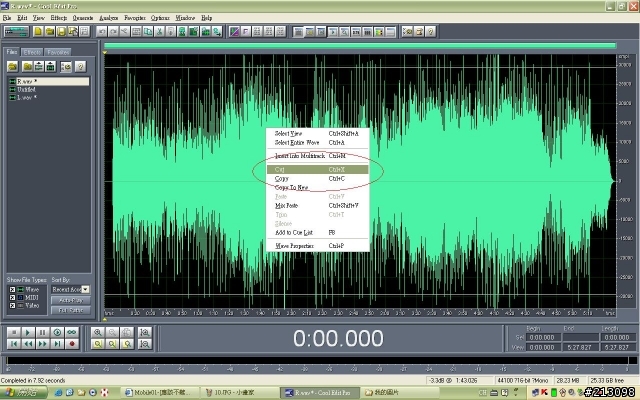640x400 pixels.
Task: Start recording with the red Record button
Action: point(72,344)
